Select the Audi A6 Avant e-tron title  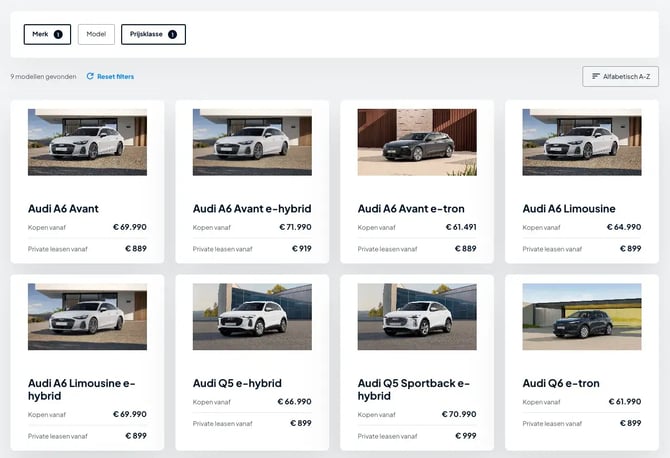(411, 208)
